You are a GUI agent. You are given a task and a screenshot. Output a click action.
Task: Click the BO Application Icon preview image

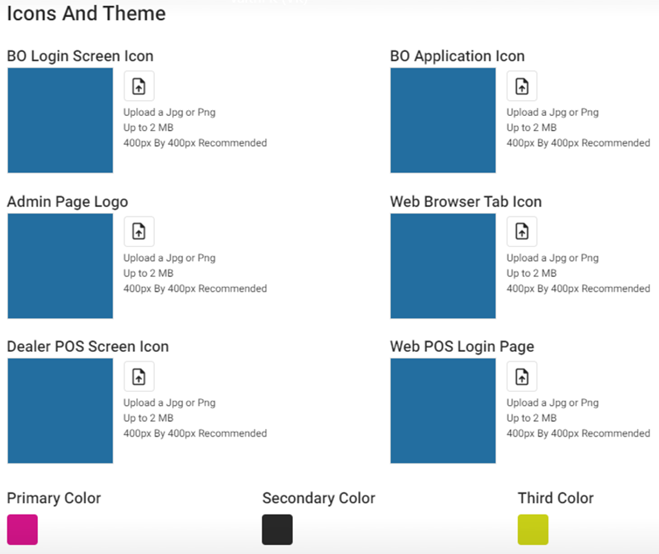442,120
